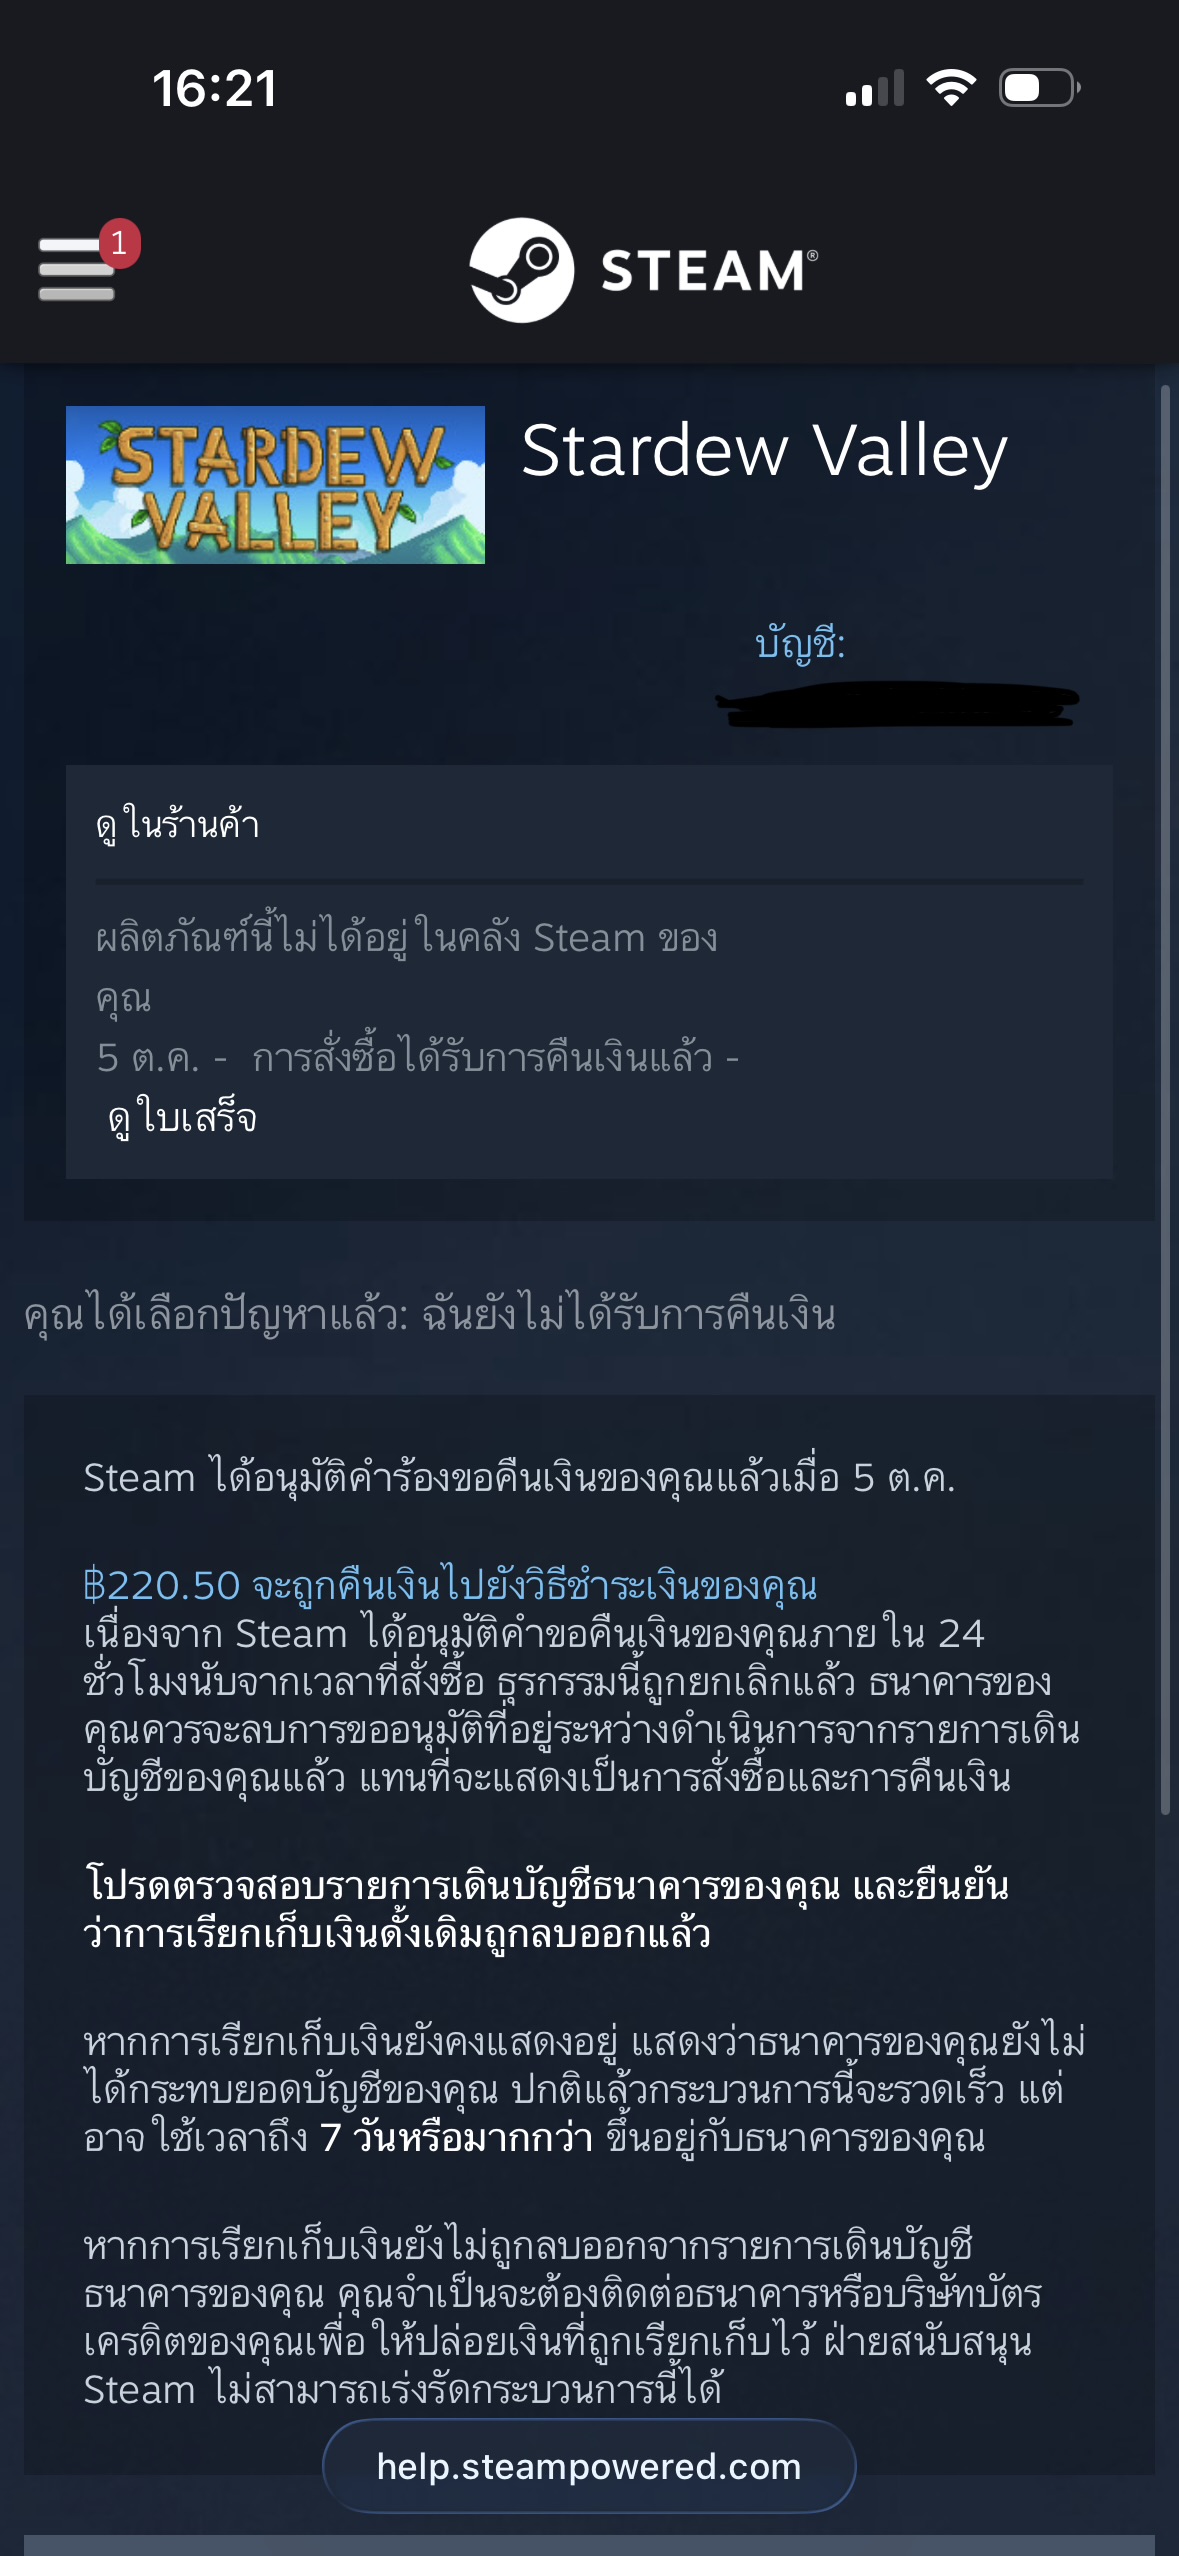Viewport: 1179px width, 2556px height.
Task: Tap the บัญชี: account label
Action: tap(800, 643)
